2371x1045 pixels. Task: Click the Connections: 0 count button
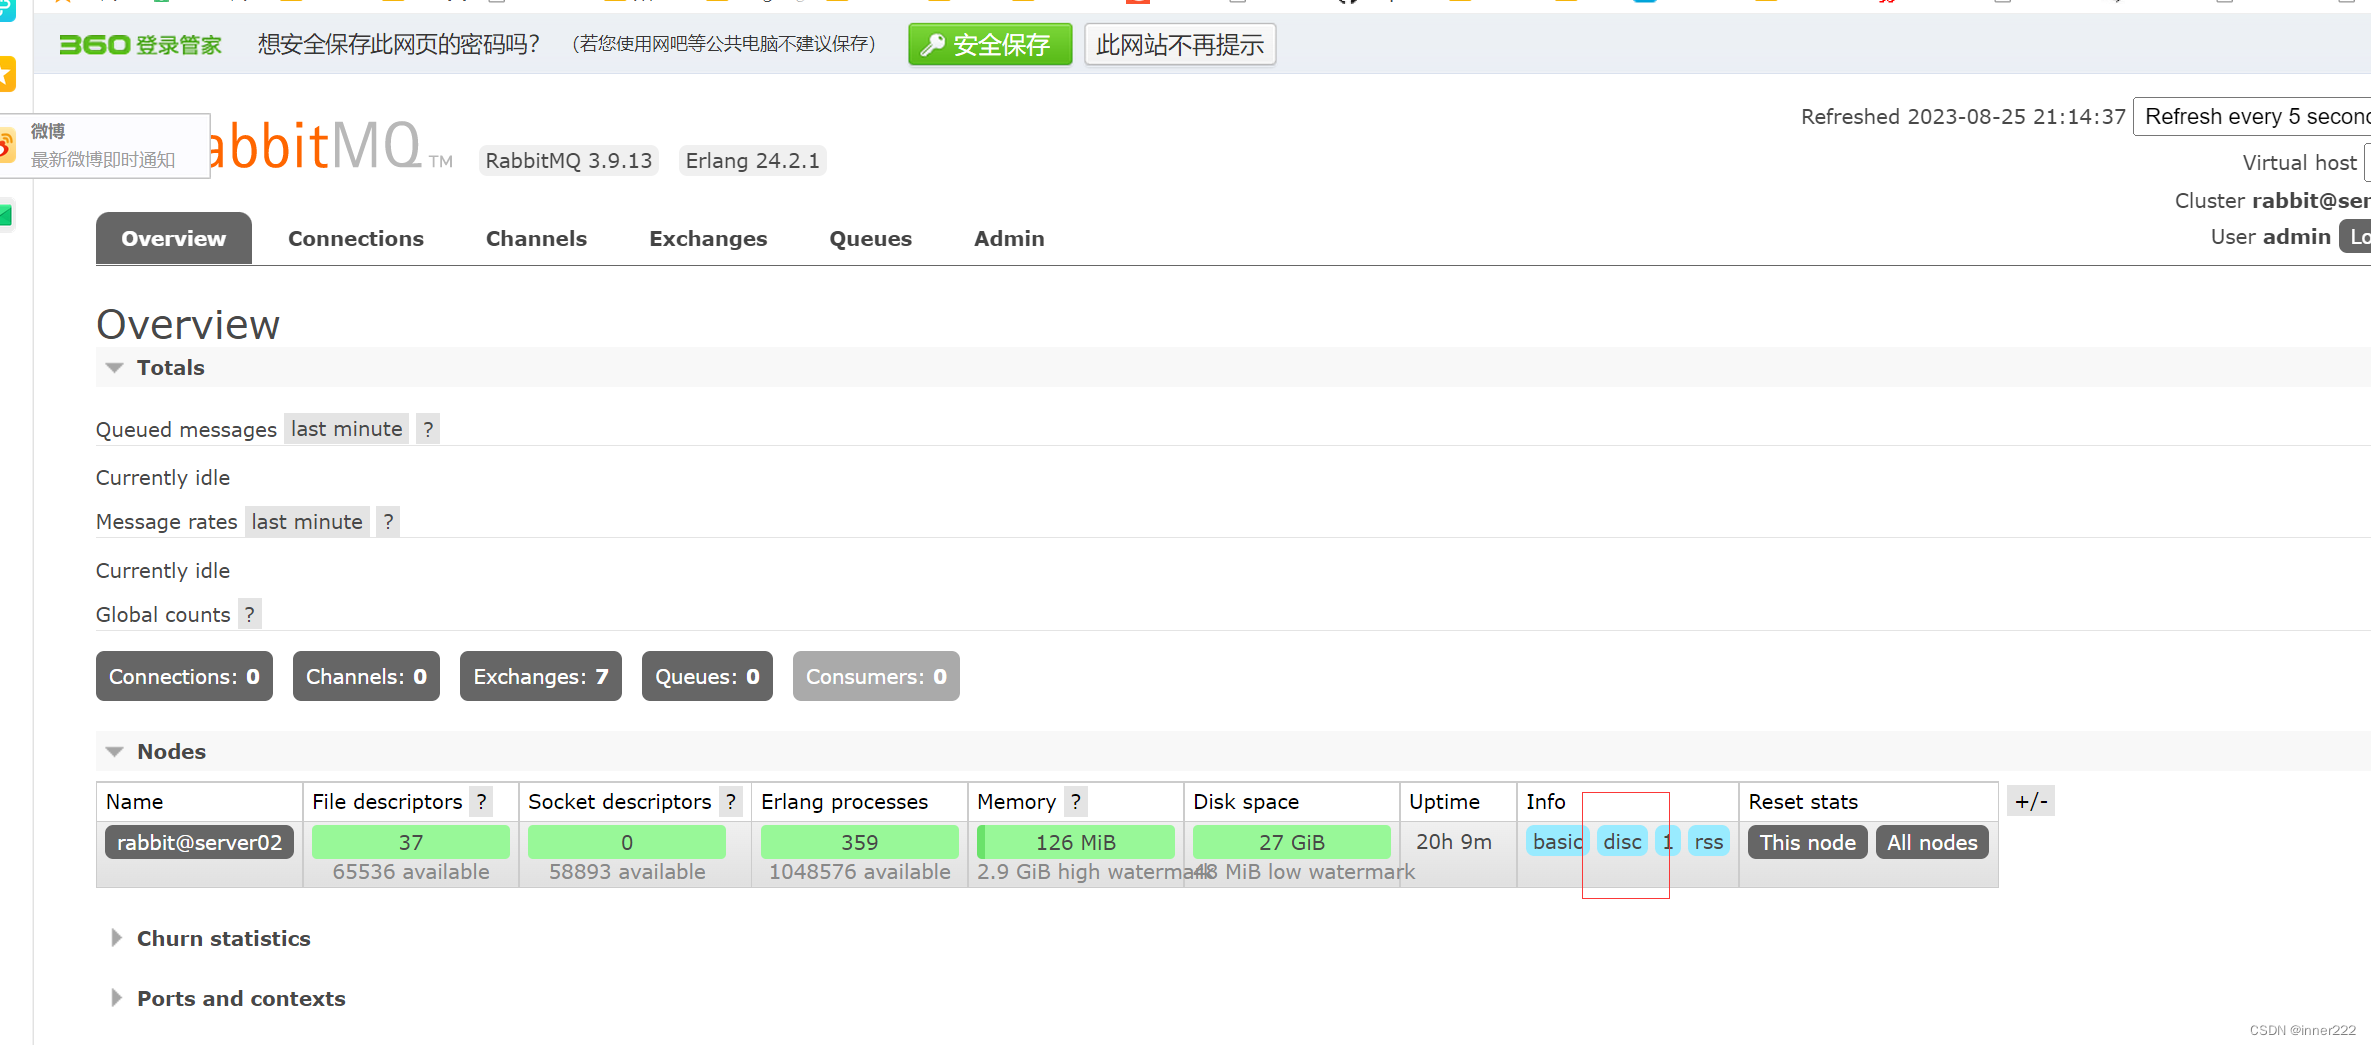click(184, 677)
